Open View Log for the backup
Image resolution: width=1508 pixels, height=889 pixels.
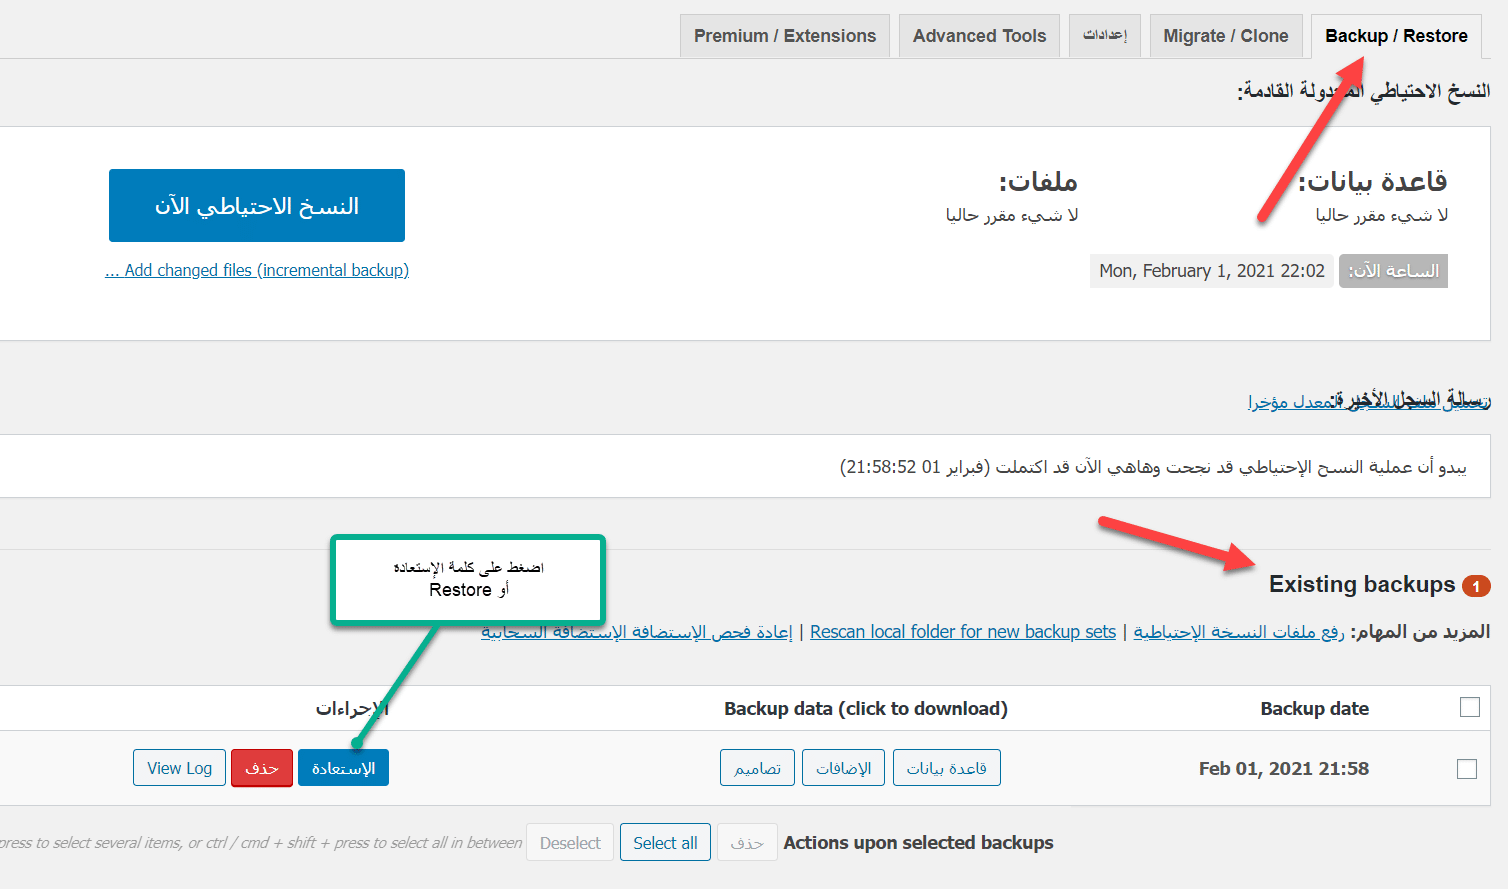click(x=179, y=768)
